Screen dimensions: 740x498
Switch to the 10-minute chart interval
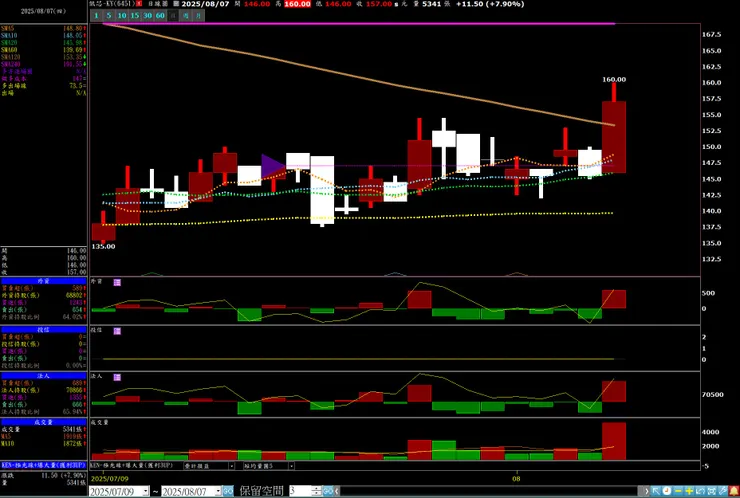tap(122, 16)
